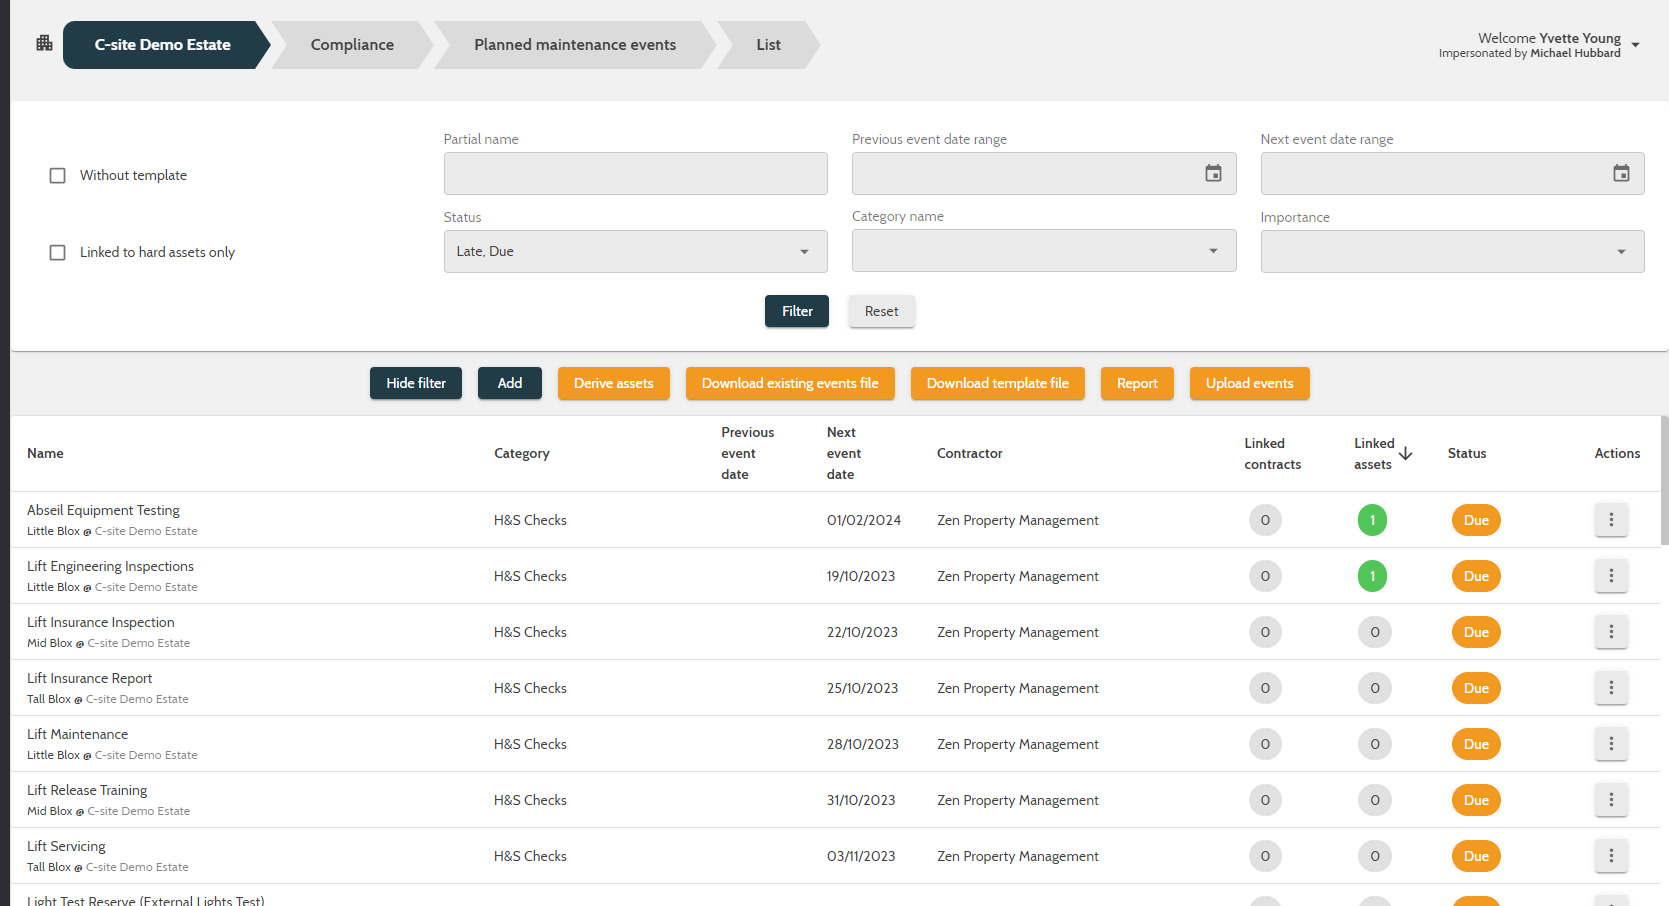Click the sort arrow on Linked assets column

[1406, 453]
